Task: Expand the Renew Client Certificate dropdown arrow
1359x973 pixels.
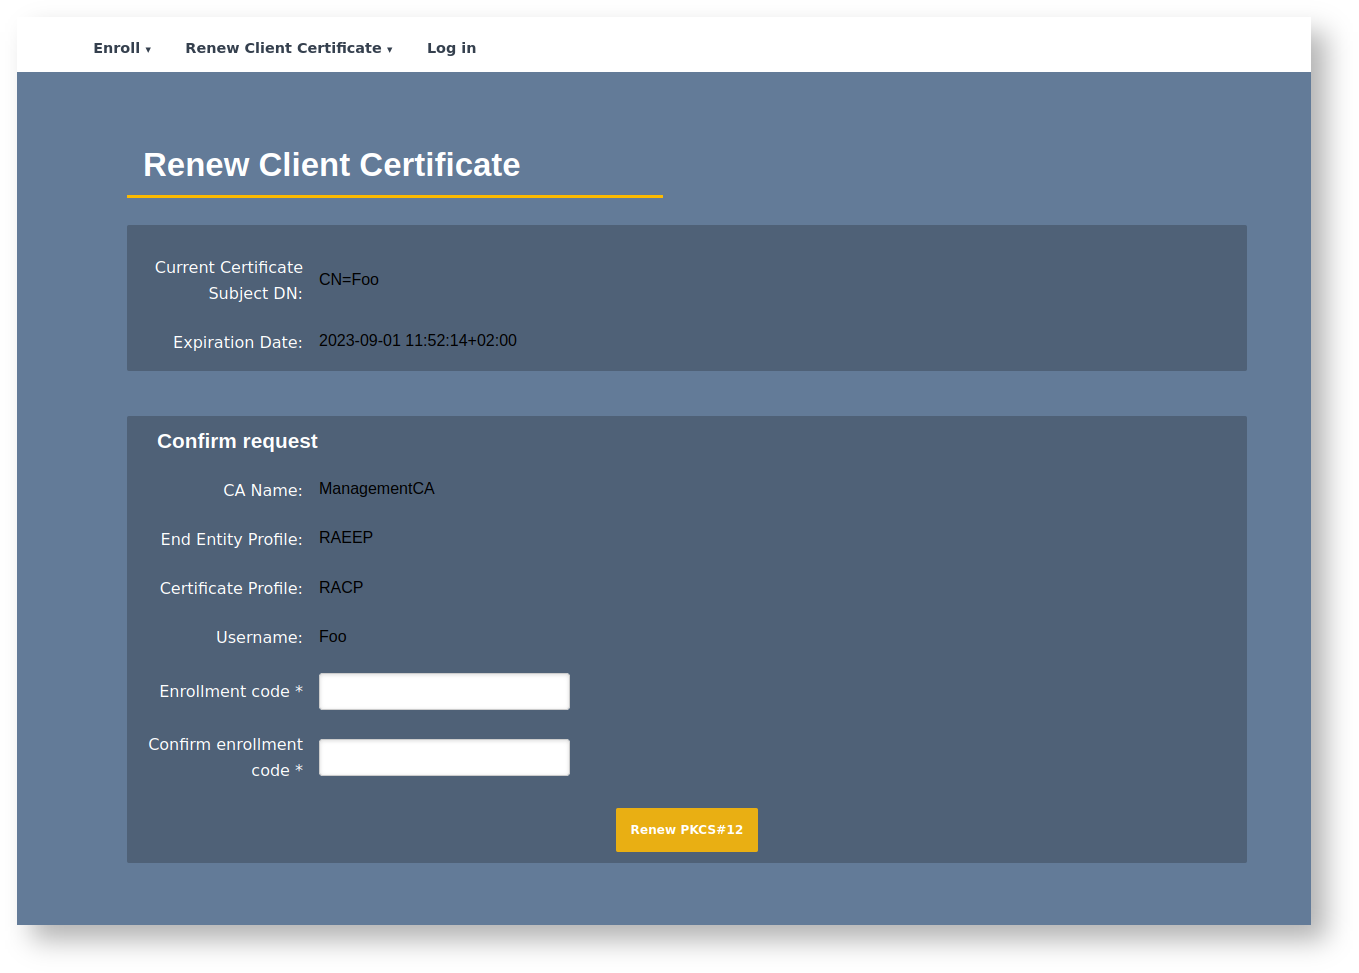Action: (x=390, y=50)
